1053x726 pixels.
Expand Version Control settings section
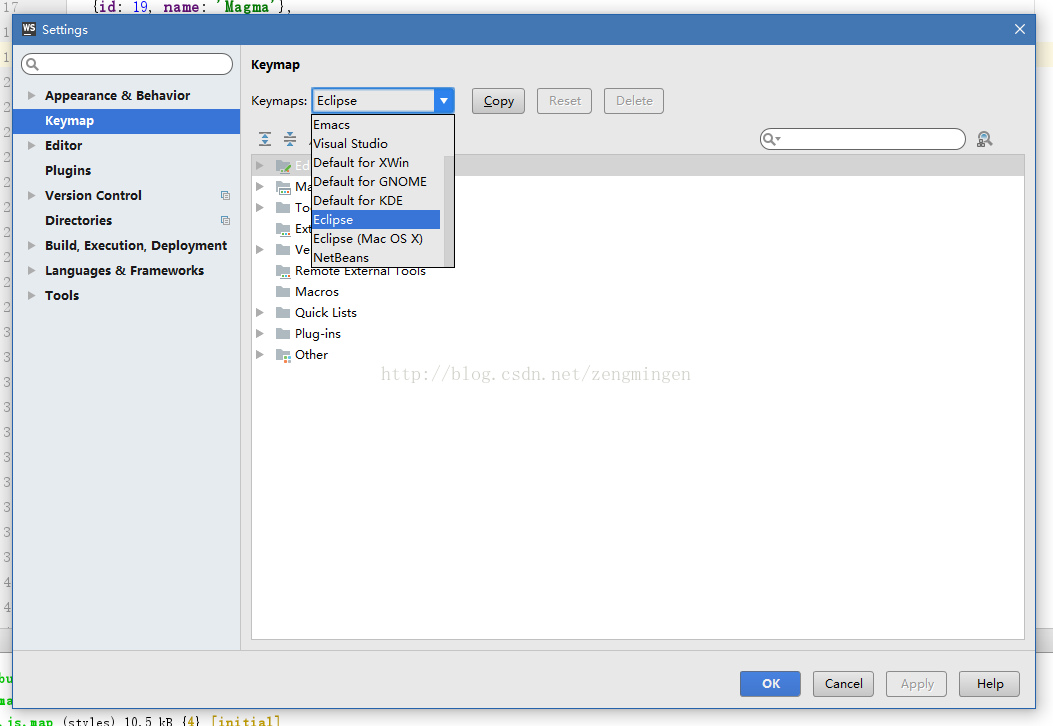pyautogui.click(x=31, y=195)
